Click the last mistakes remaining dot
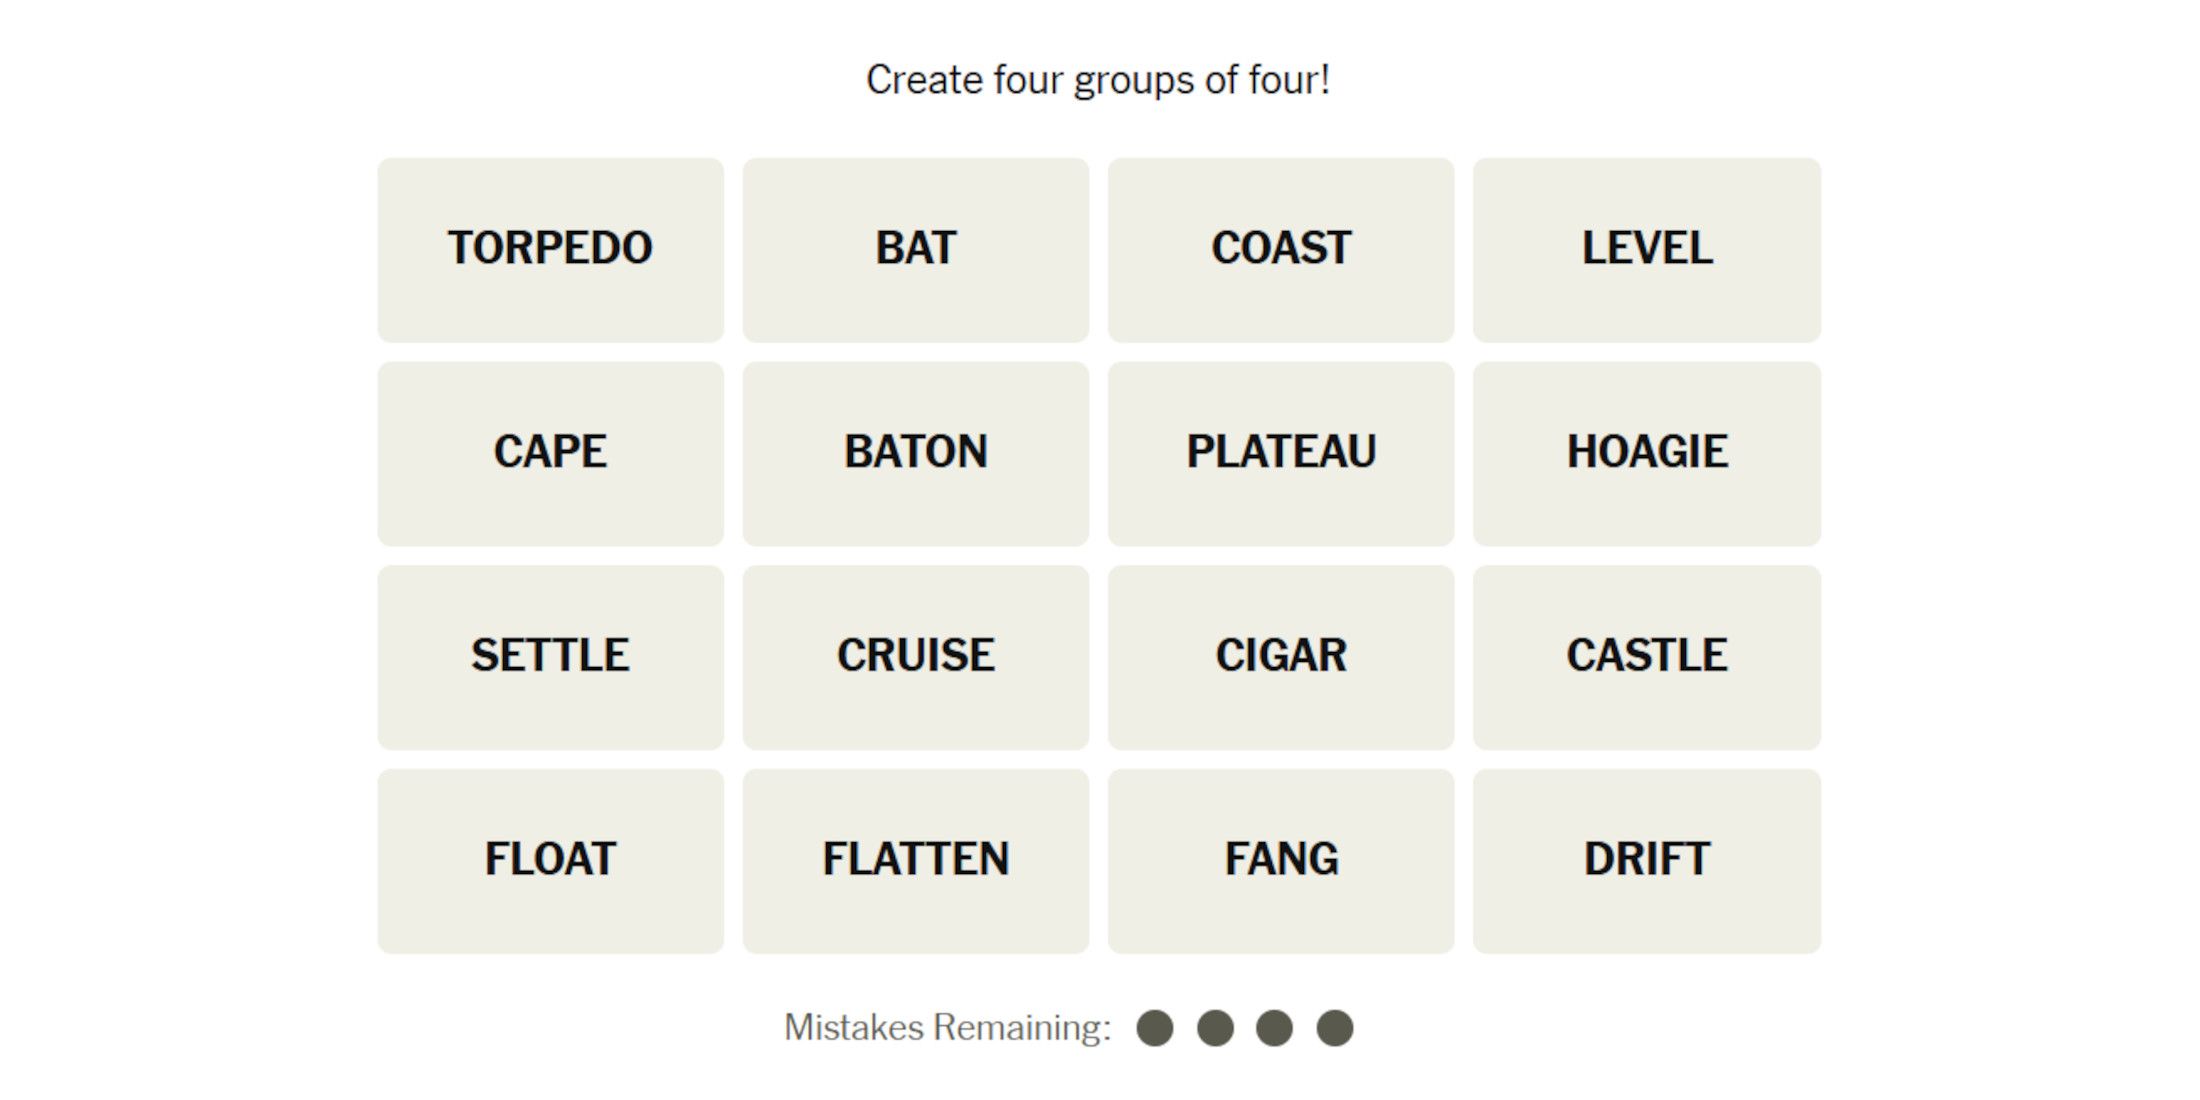Viewport: 2200px width, 1100px height. pyautogui.click(x=1334, y=1028)
